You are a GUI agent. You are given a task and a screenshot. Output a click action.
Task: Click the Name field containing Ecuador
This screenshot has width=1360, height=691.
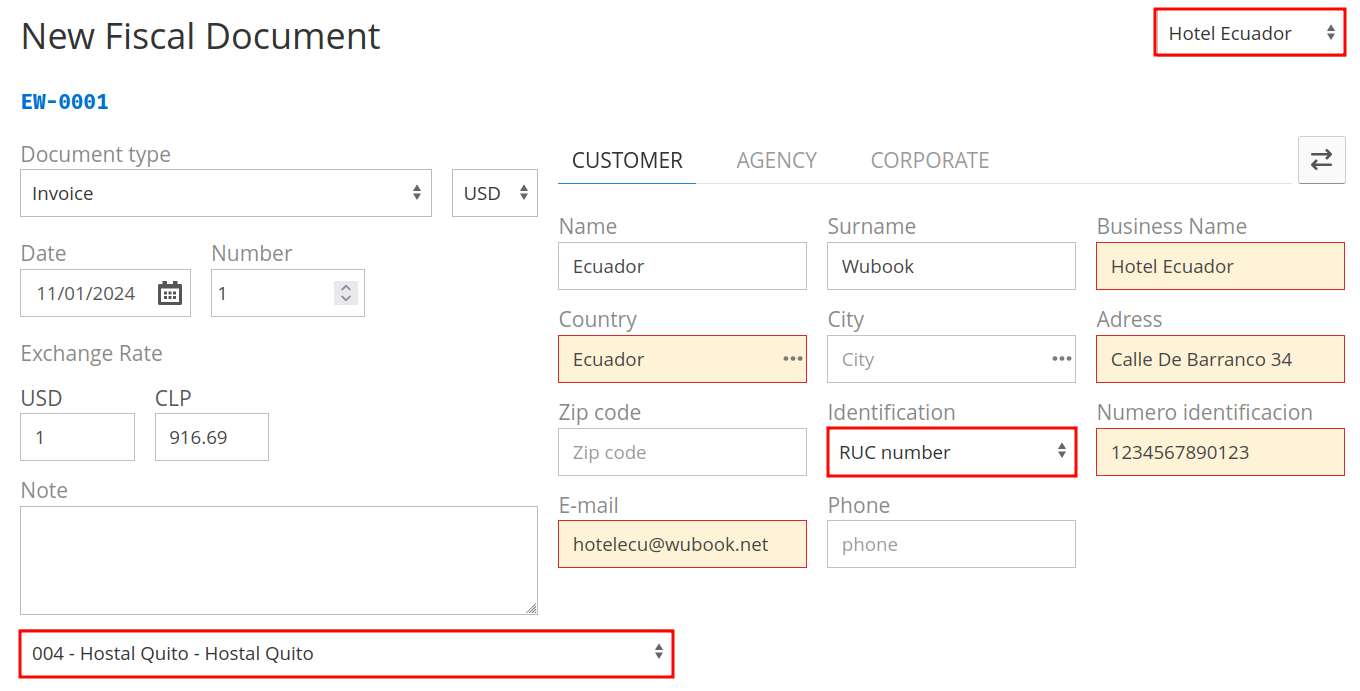[x=683, y=266]
